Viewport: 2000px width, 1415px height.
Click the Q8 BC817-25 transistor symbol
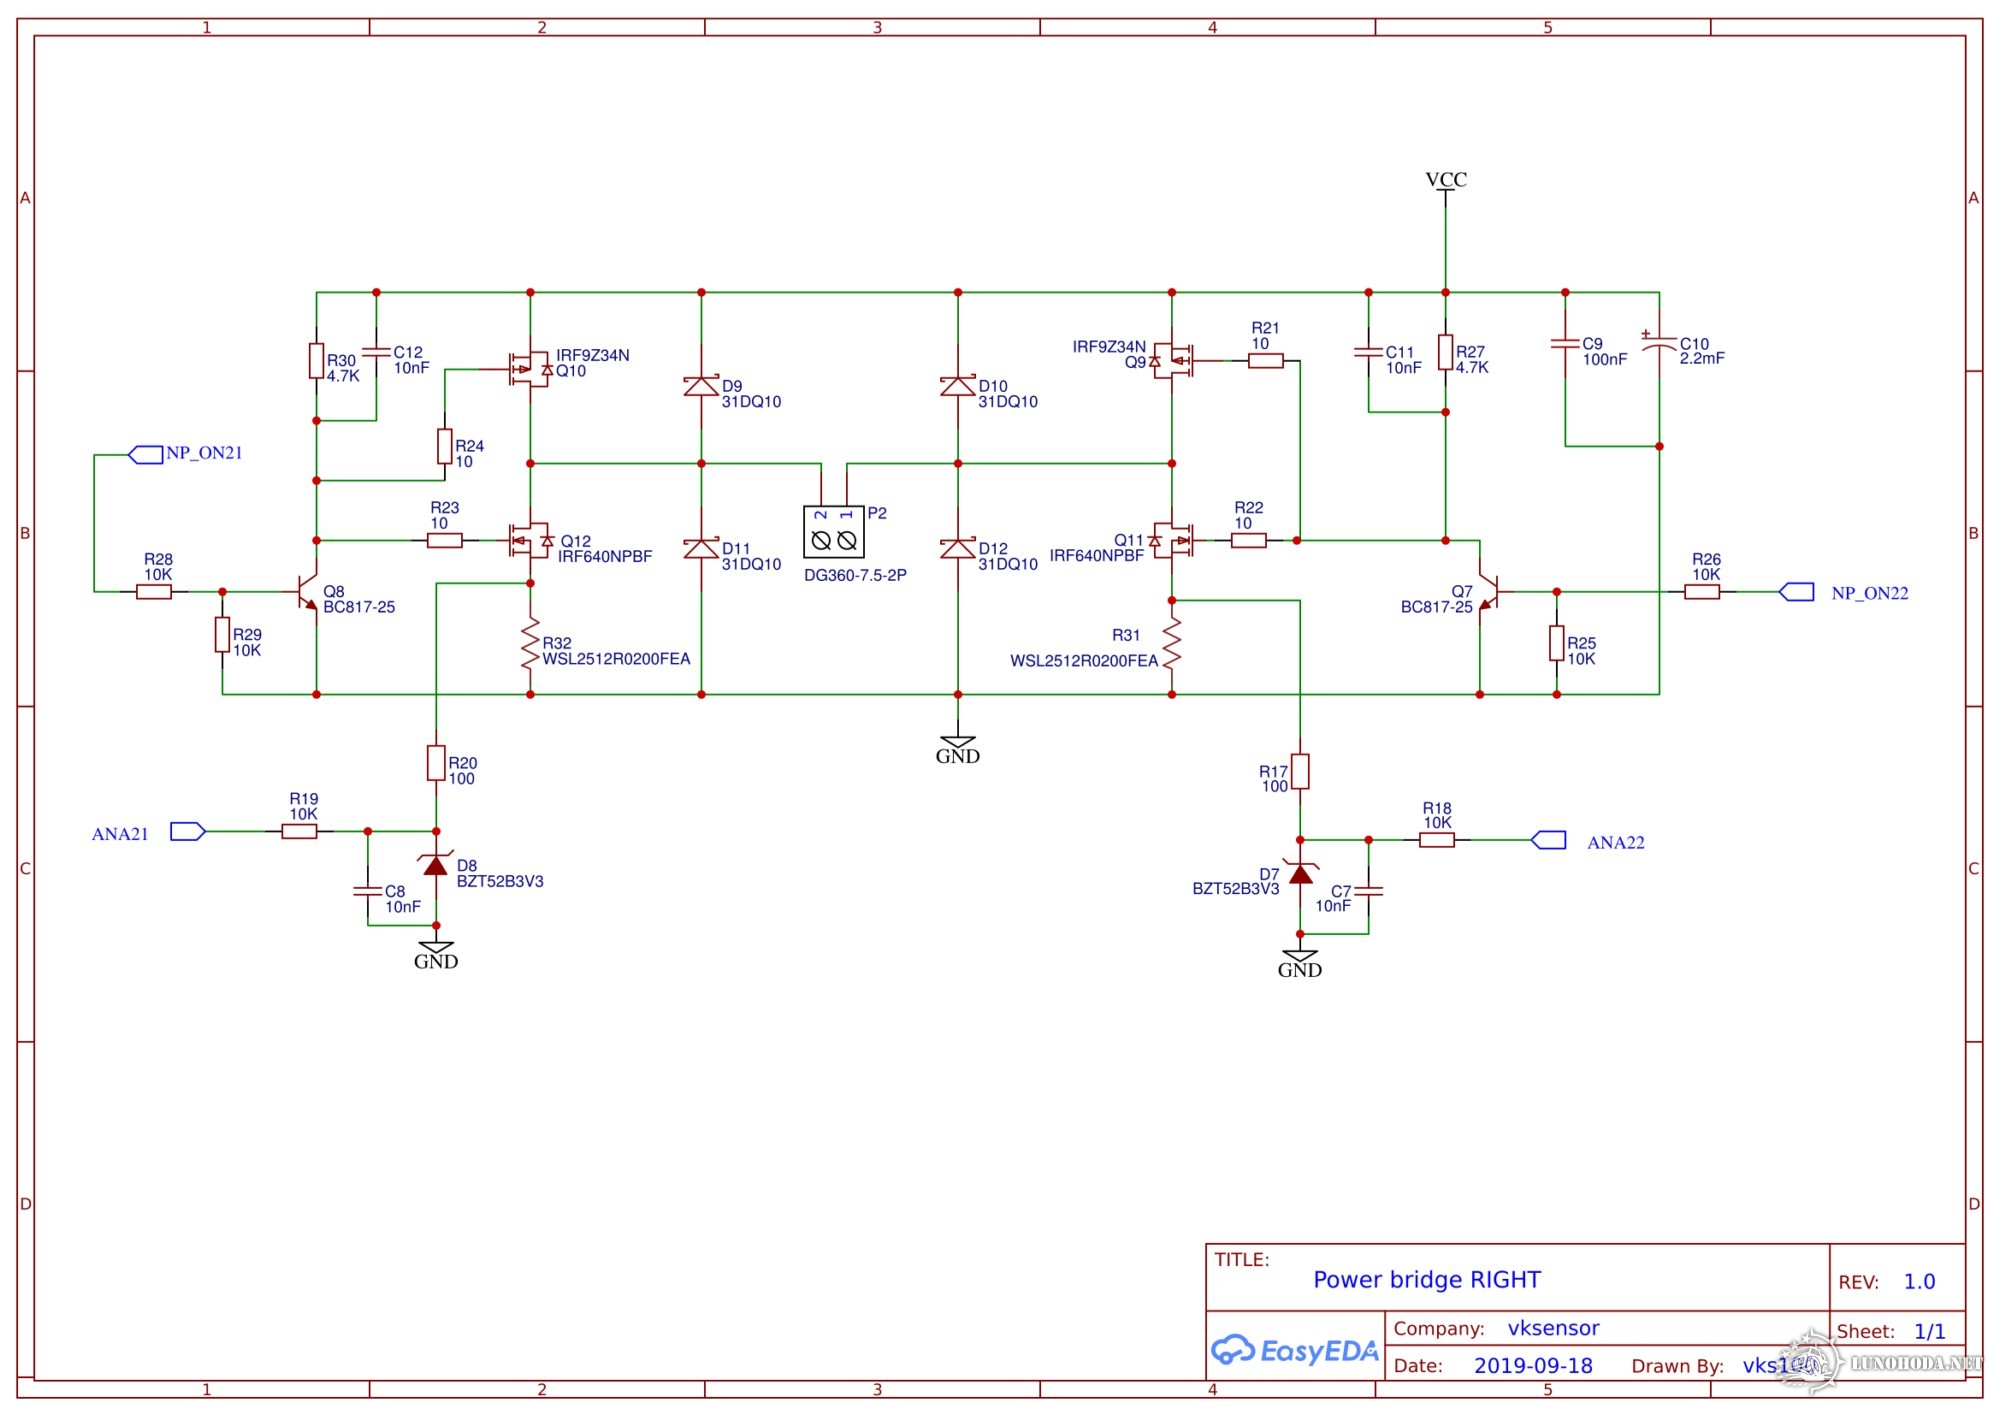tap(309, 592)
